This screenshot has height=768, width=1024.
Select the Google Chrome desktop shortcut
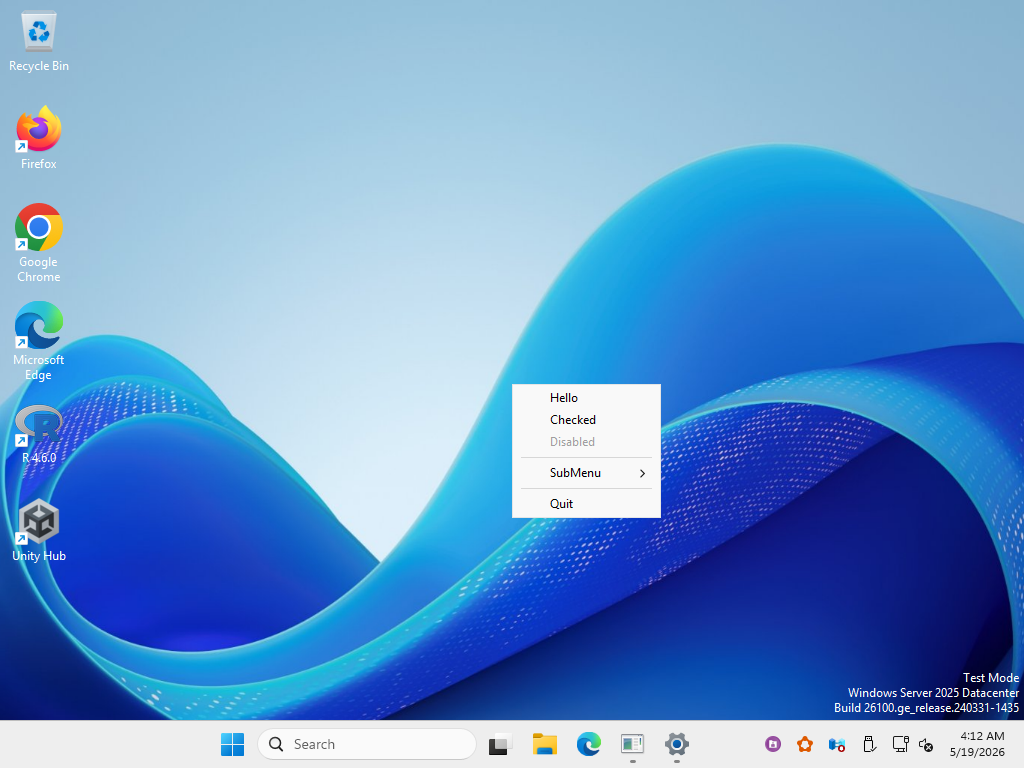39,243
